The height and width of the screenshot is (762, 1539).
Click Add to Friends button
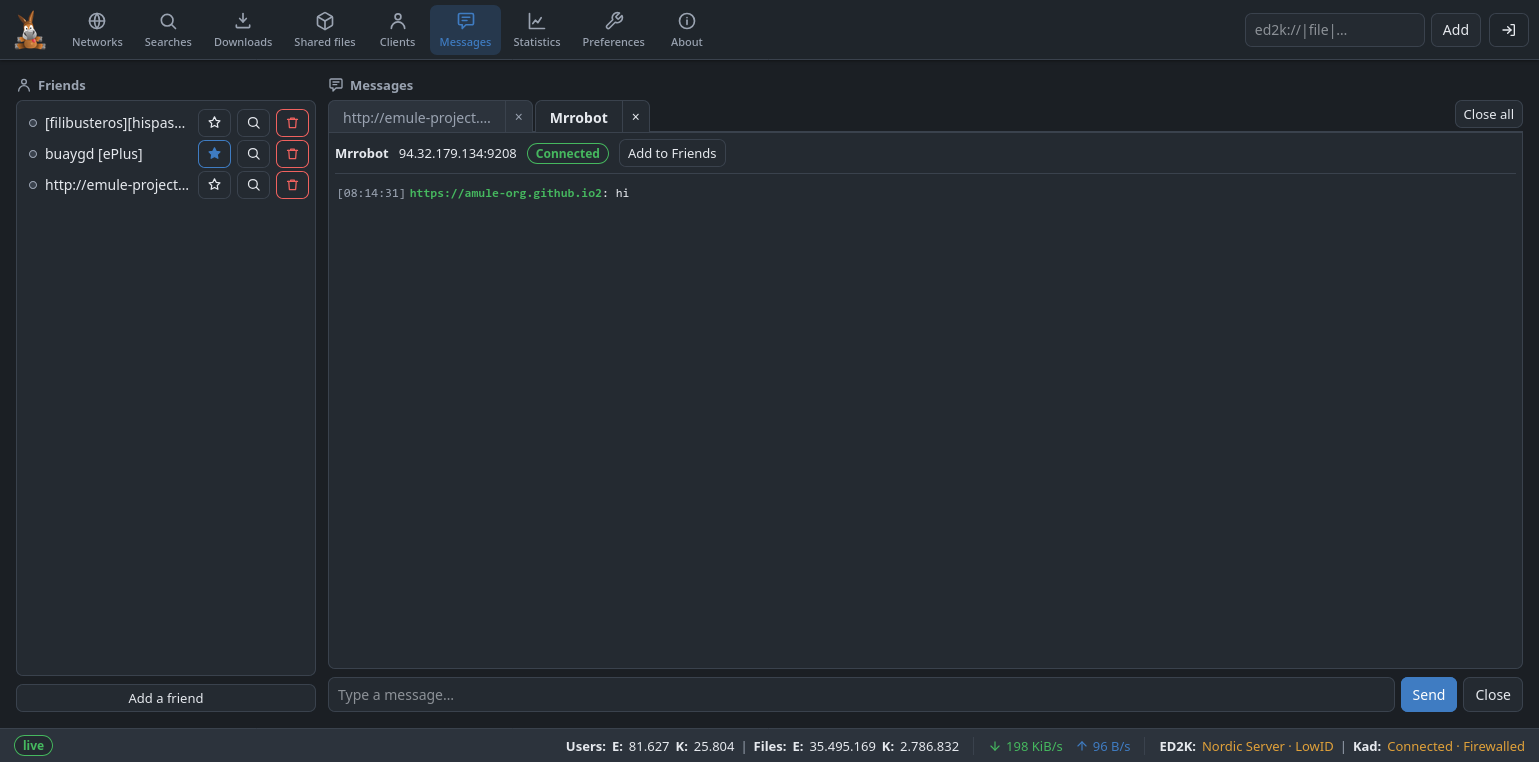(672, 153)
